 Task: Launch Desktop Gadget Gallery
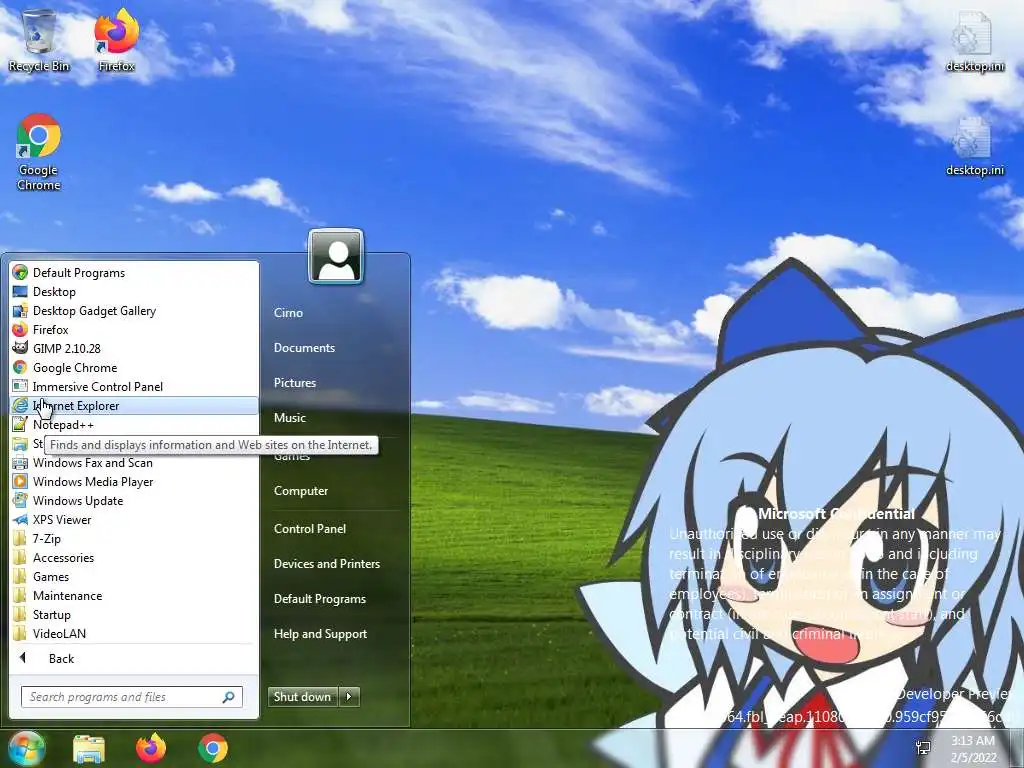click(x=135, y=310)
